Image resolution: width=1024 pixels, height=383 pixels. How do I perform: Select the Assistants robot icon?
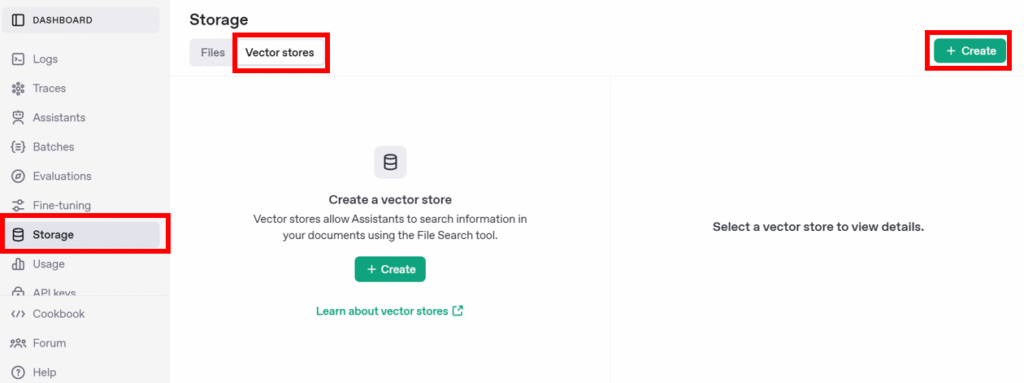click(x=18, y=118)
